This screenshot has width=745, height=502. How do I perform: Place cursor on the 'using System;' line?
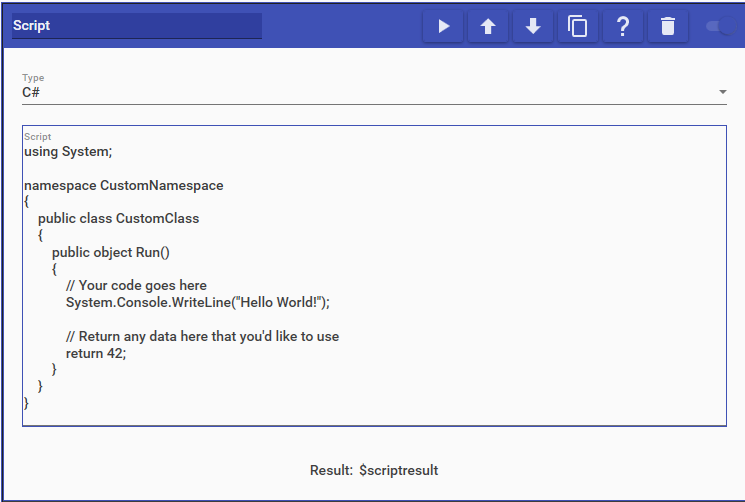tap(68, 152)
